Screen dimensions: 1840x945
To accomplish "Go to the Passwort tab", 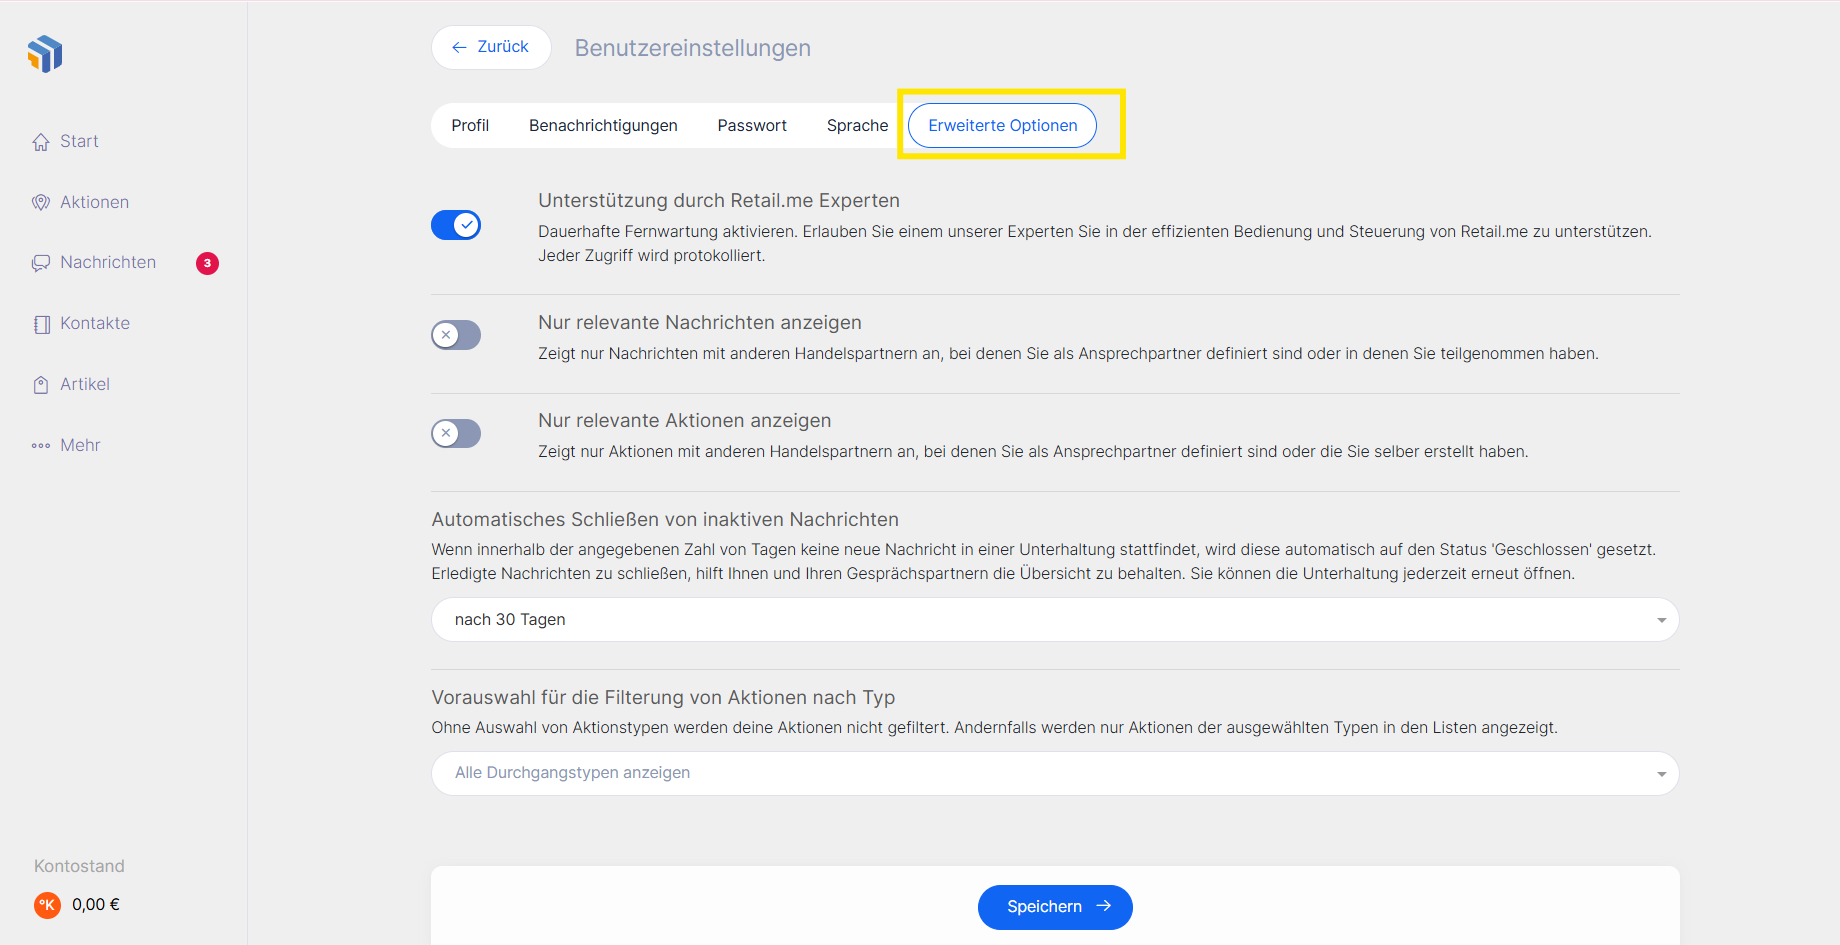I will click(752, 126).
